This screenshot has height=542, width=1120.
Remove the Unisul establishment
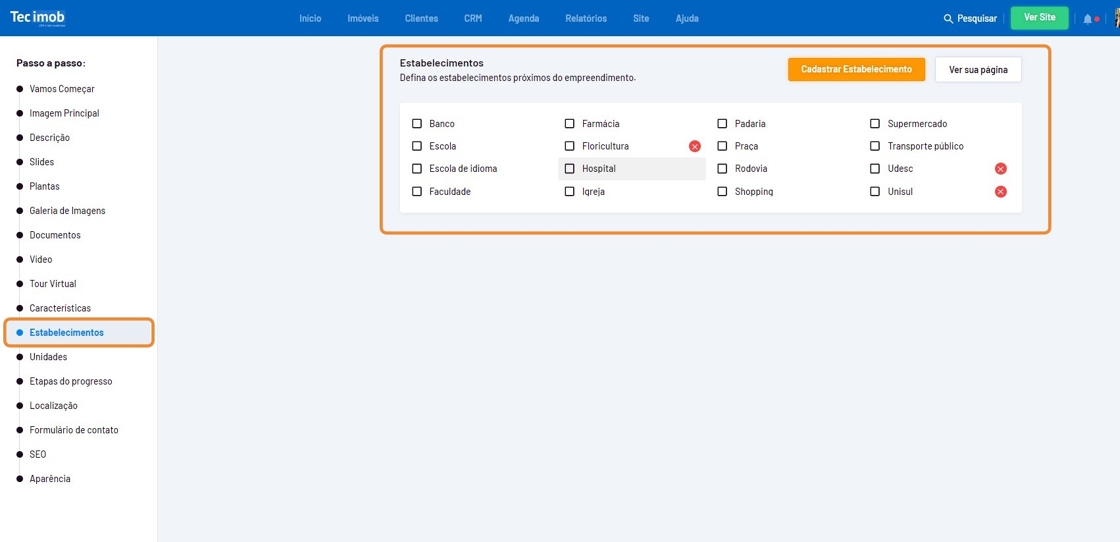[x=1000, y=192]
